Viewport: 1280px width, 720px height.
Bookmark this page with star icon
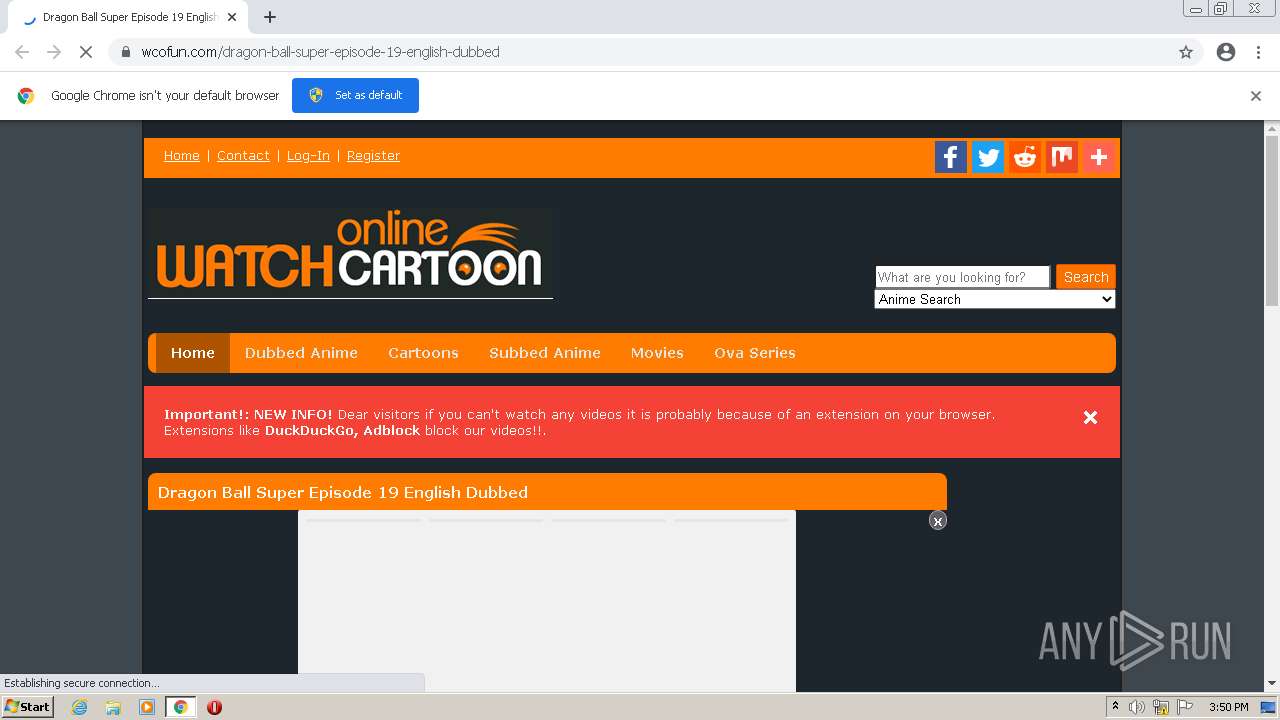[1186, 52]
